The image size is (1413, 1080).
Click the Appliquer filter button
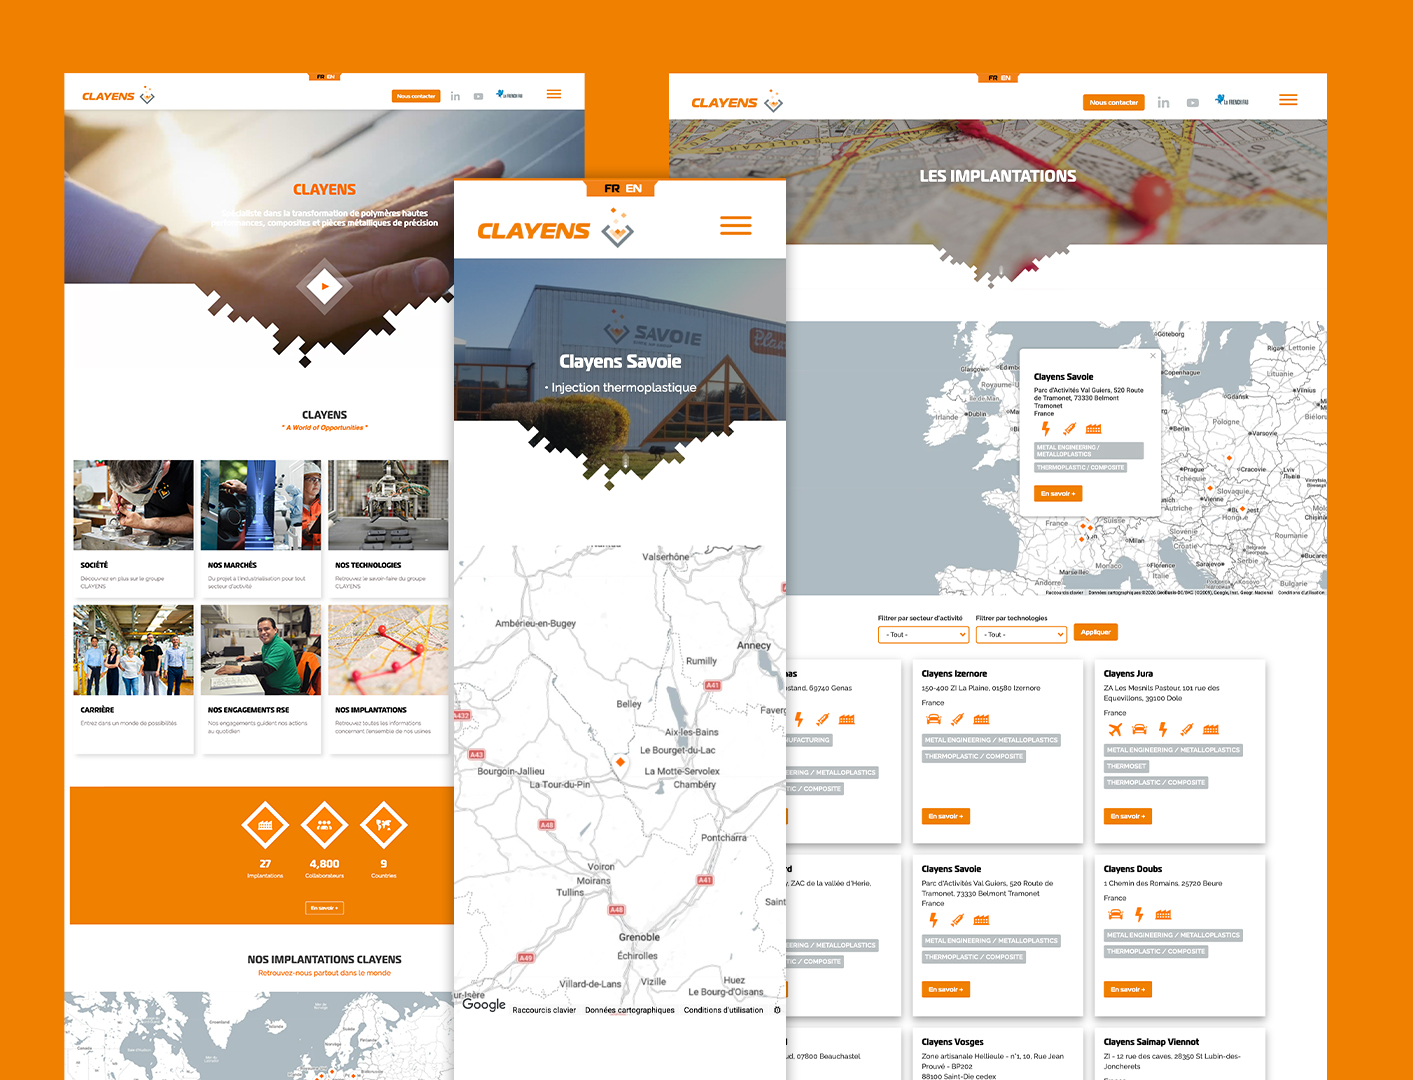1095,632
